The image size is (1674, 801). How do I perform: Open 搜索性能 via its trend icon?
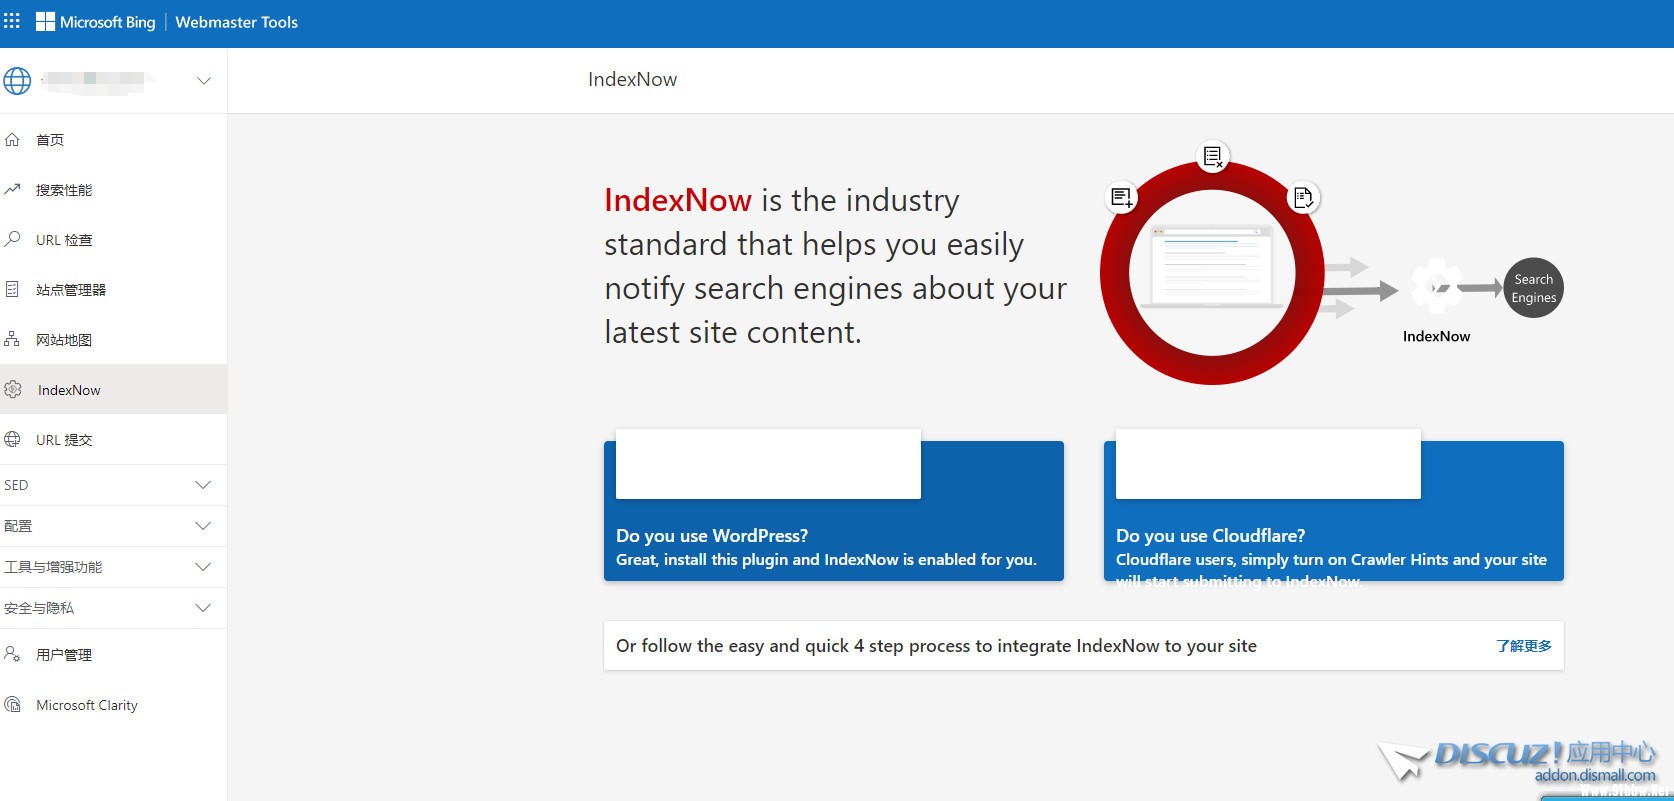tap(12, 189)
